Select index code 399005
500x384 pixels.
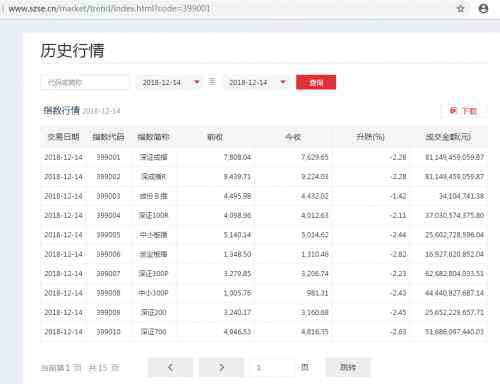coord(108,235)
